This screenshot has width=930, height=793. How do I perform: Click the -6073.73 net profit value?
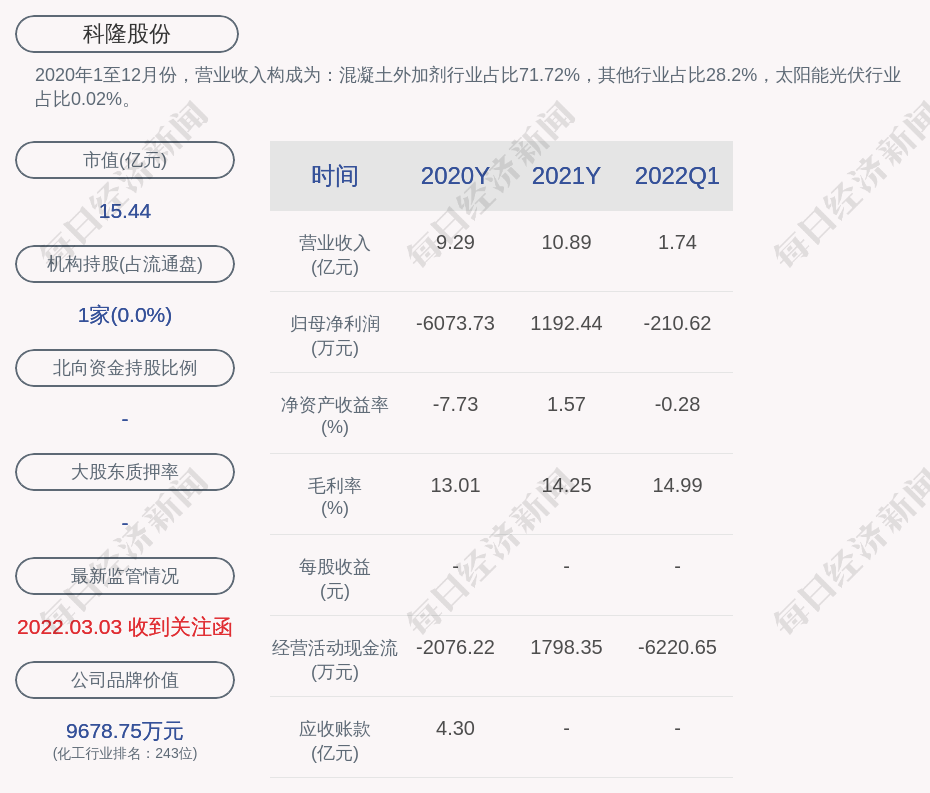pos(455,323)
